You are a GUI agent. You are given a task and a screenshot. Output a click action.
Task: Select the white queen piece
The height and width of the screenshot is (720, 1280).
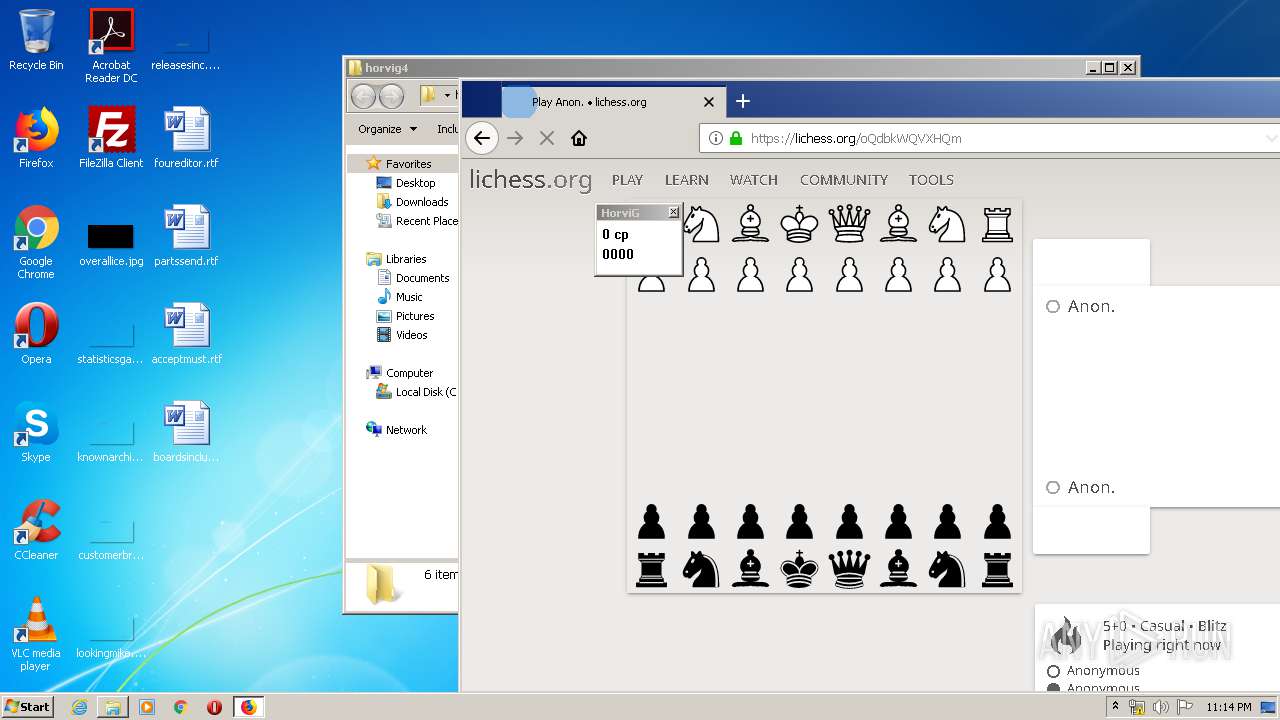pyautogui.click(x=848, y=224)
